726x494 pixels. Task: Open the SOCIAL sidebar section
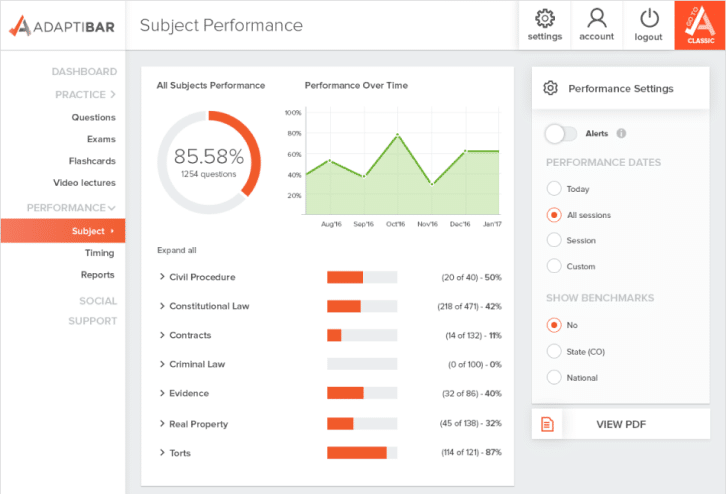point(98,301)
